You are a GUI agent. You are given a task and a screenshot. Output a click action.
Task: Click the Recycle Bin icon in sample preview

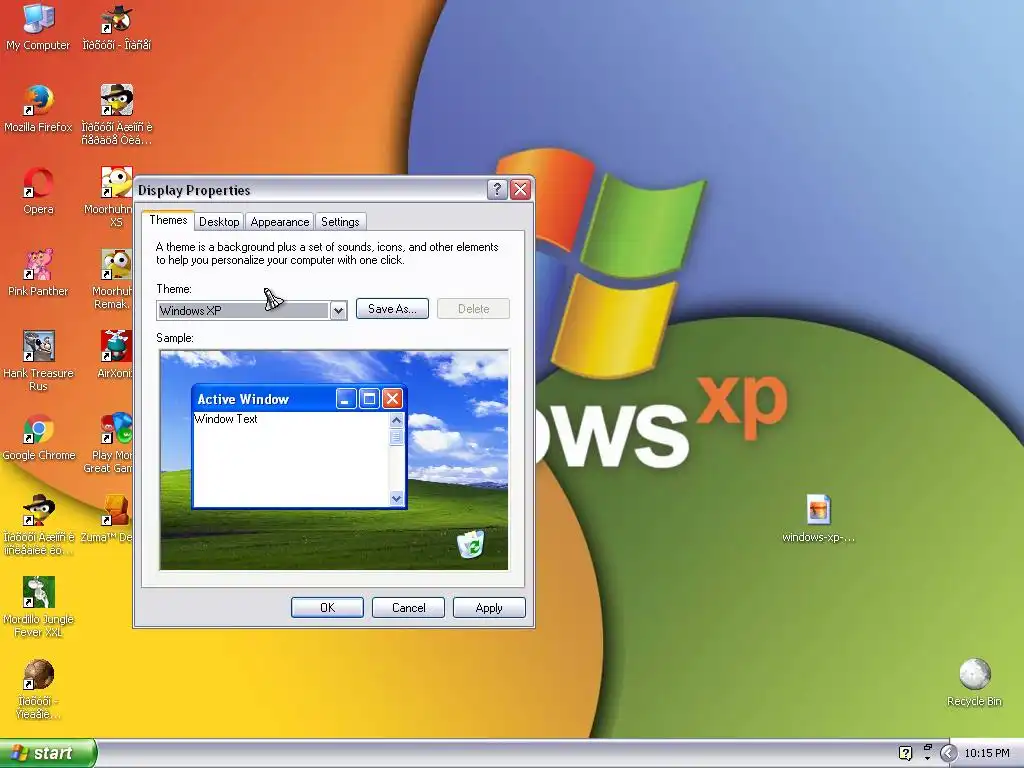(471, 544)
